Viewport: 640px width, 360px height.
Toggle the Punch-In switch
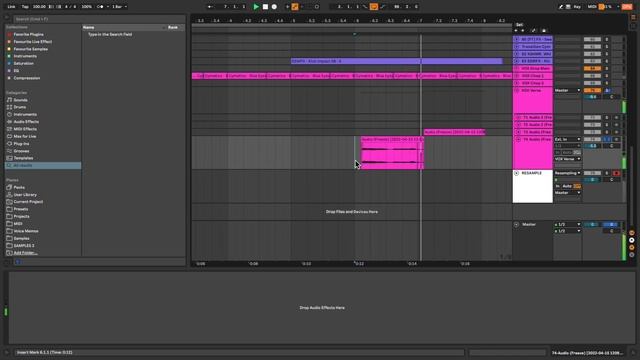point(365,7)
